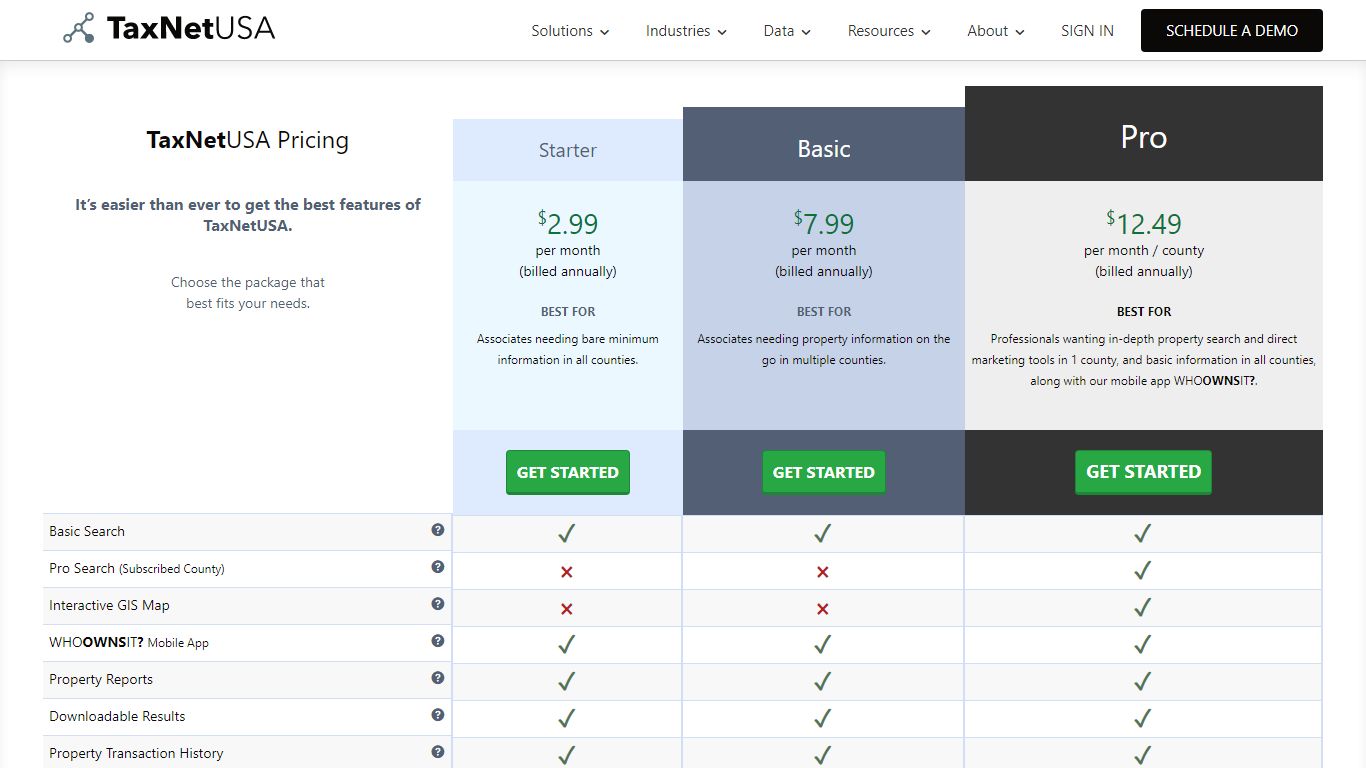Click GET STARTED under Pro plan
The image size is (1366, 768).
[1143, 472]
